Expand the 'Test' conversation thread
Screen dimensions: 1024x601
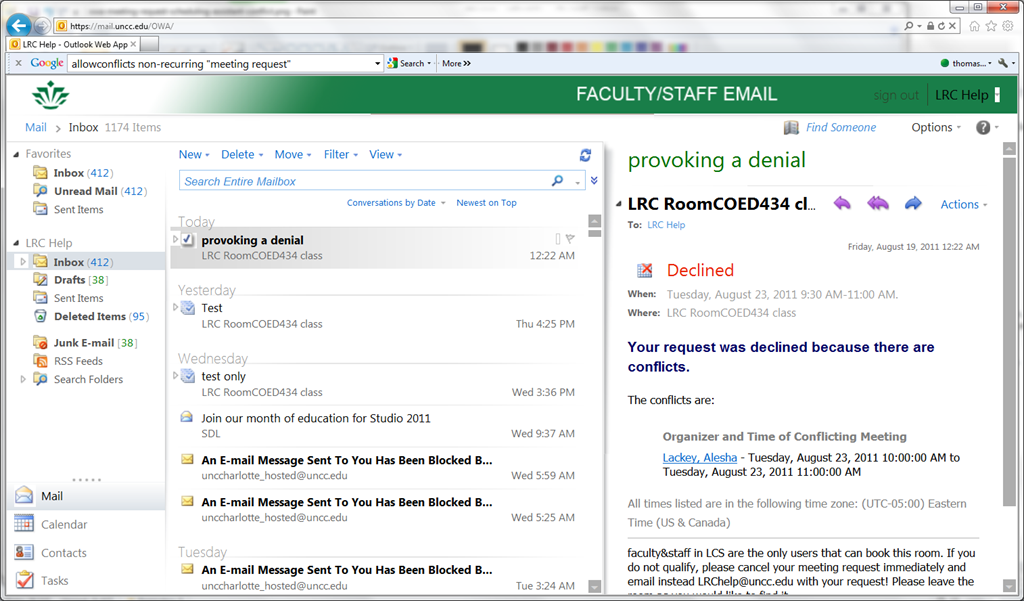175,307
